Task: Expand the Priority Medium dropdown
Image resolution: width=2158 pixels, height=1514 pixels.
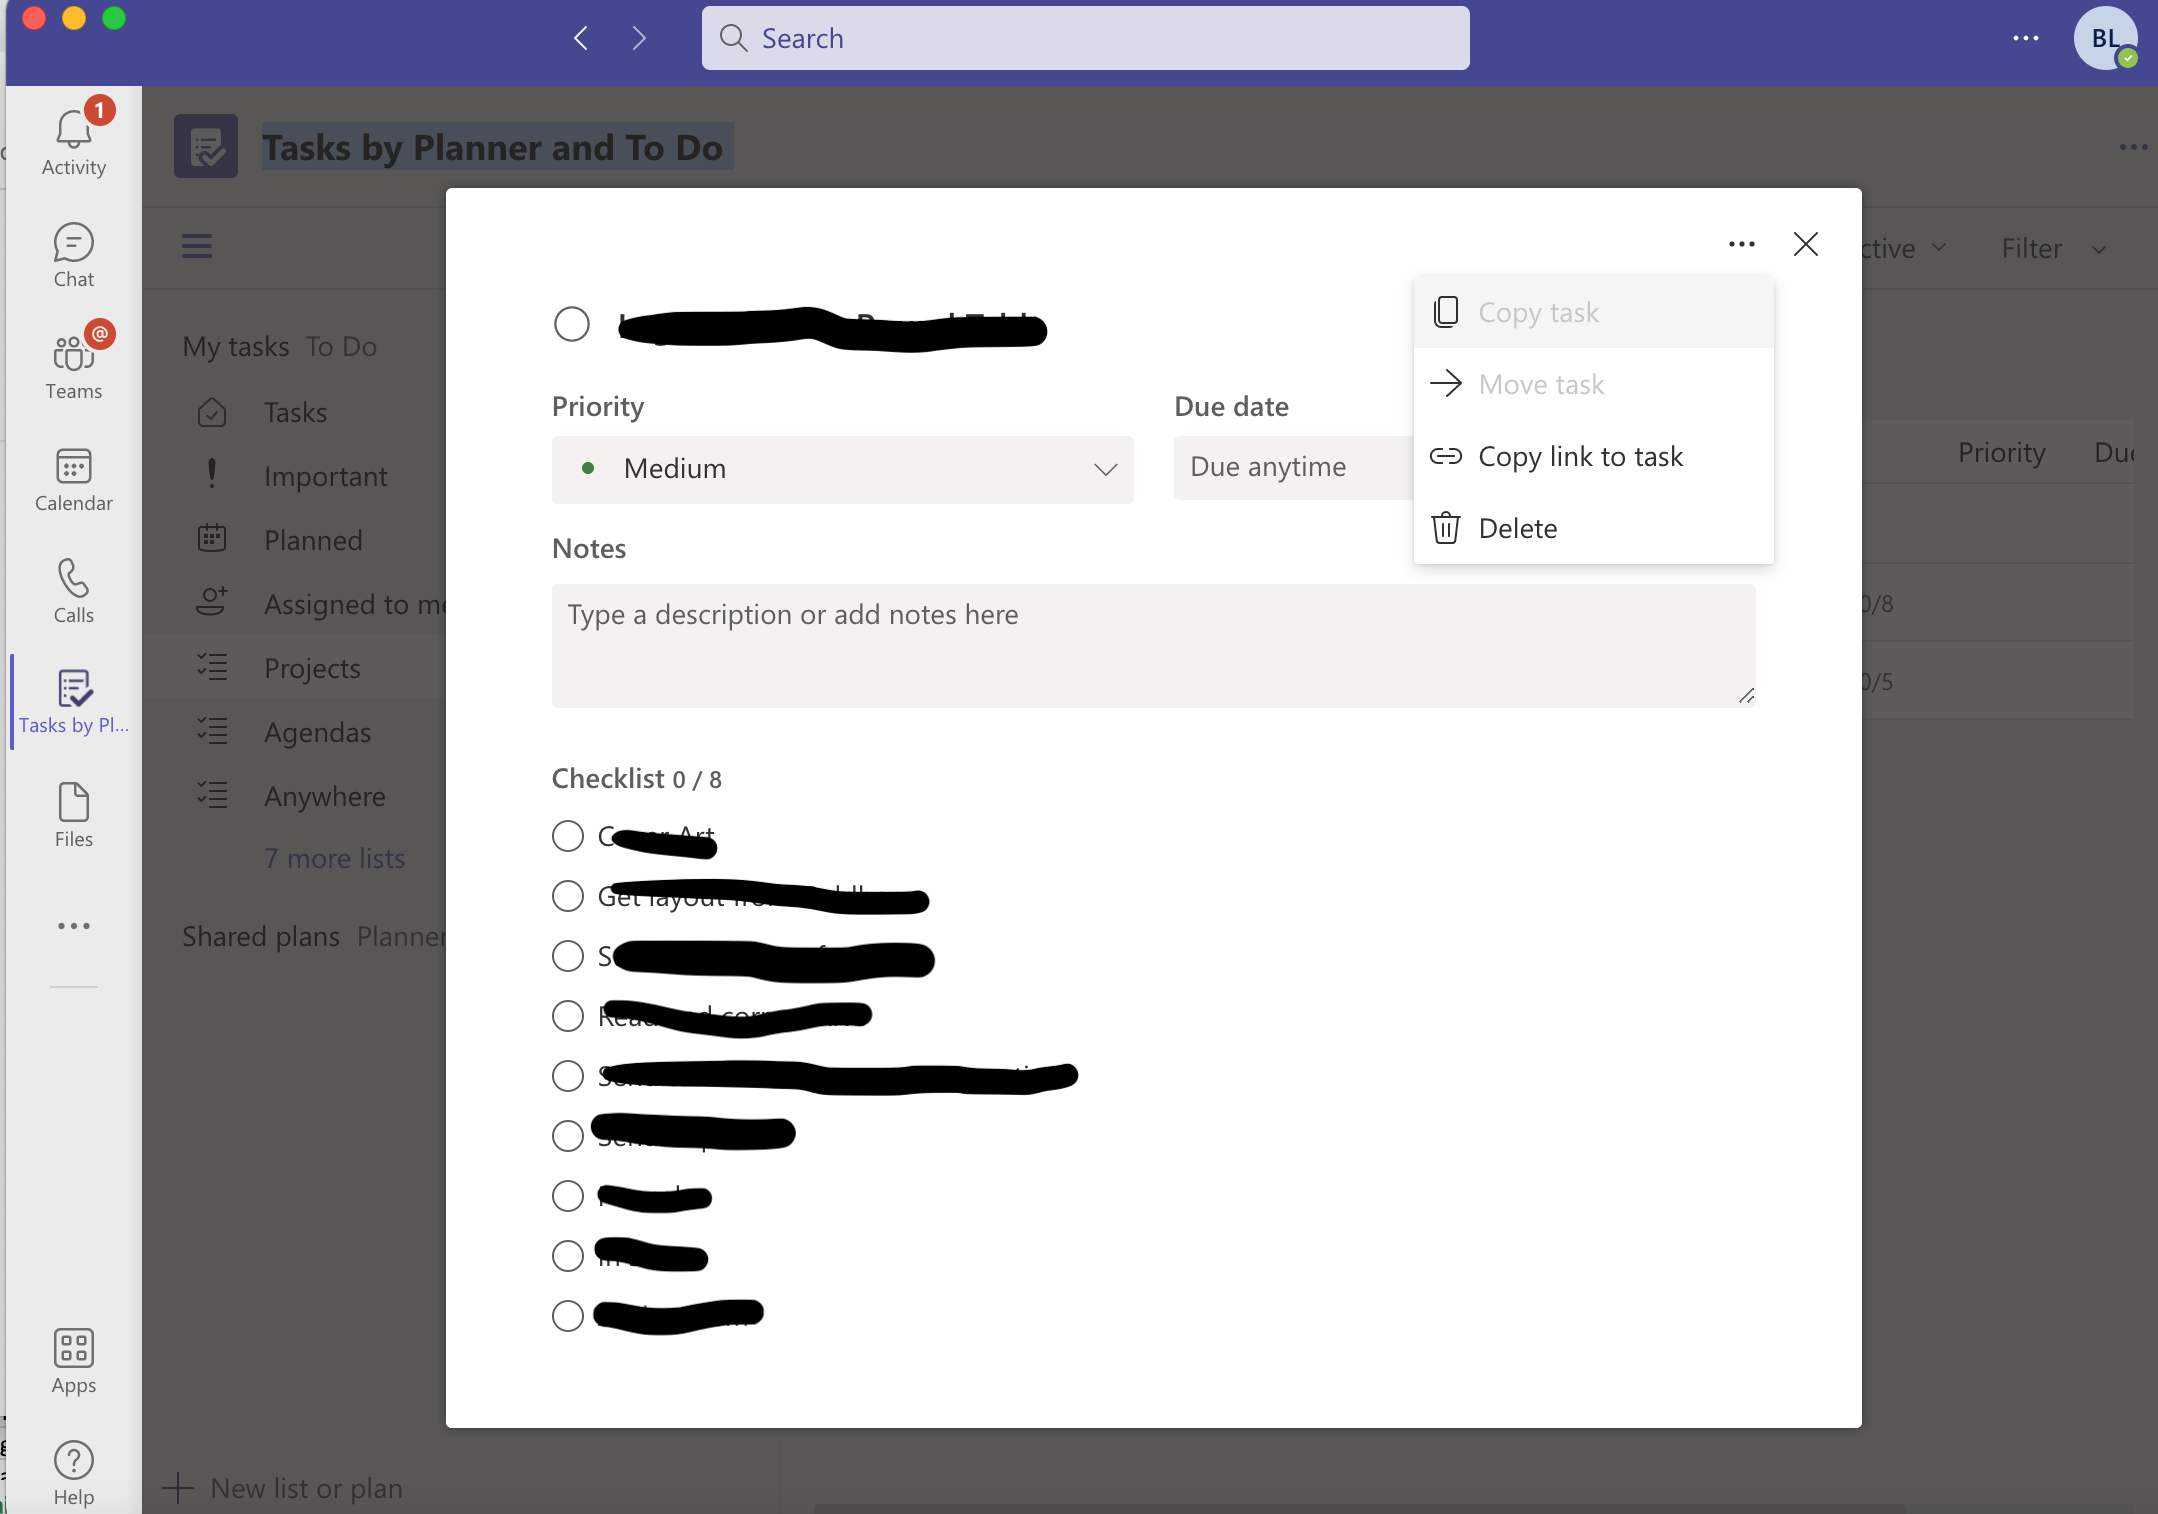Action: [842, 469]
